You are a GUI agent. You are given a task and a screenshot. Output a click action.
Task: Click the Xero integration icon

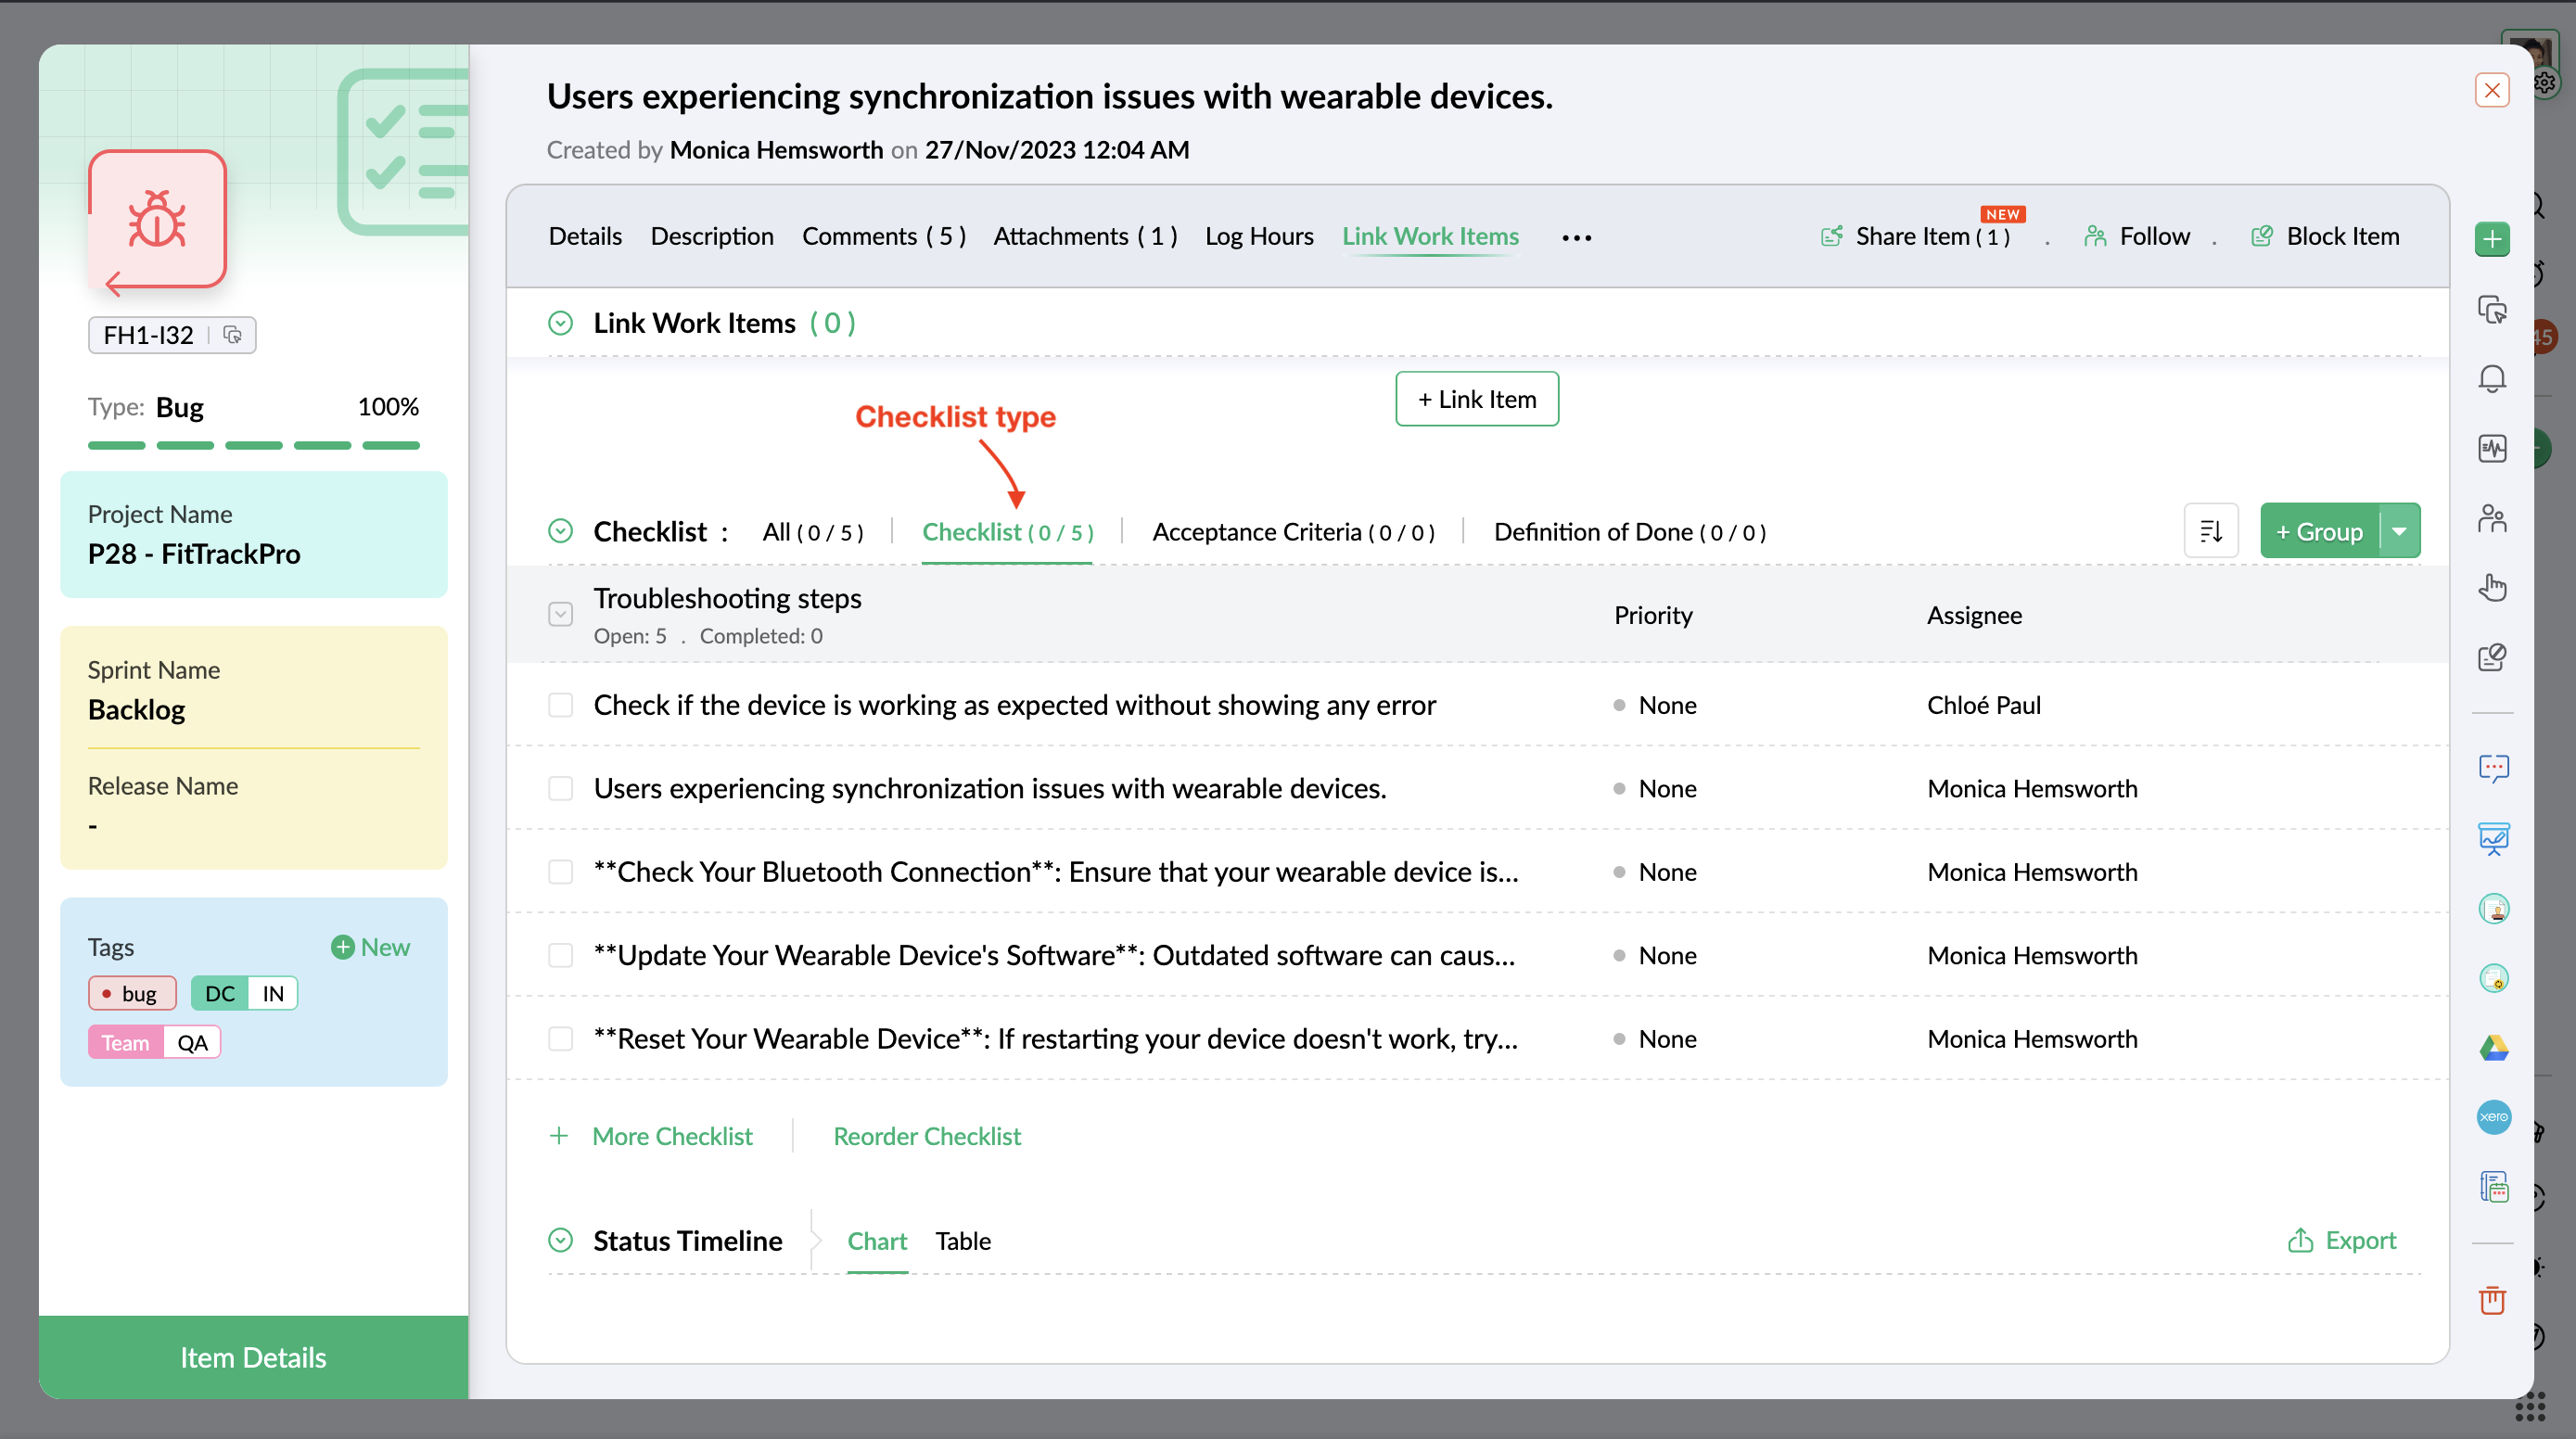(2493, 1117)
